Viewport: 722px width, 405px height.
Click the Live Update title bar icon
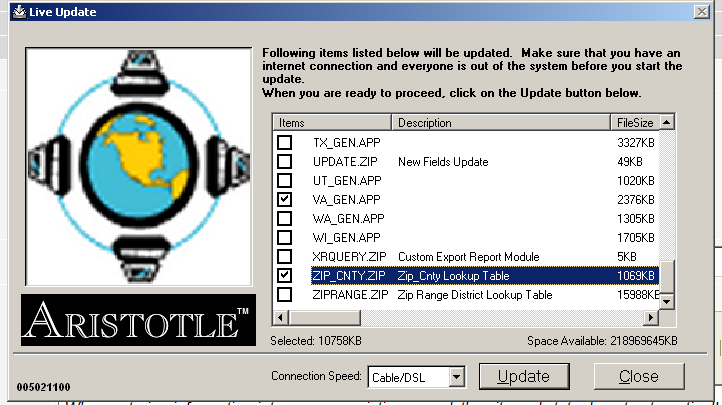(19, 12)
